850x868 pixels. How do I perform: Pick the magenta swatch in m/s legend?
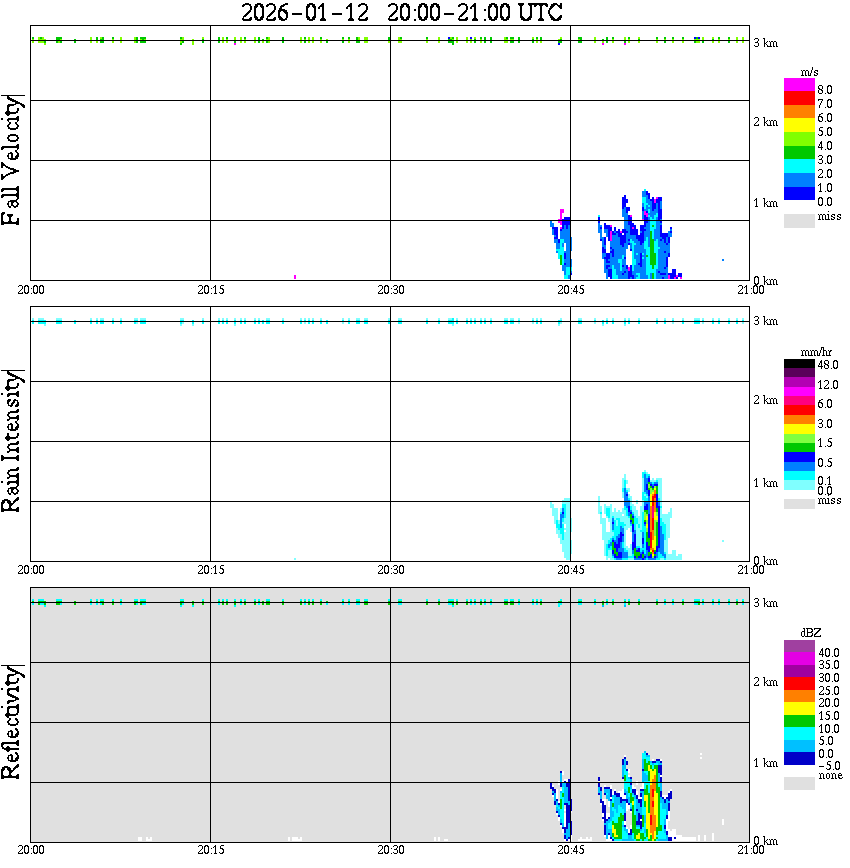(799, 85)
